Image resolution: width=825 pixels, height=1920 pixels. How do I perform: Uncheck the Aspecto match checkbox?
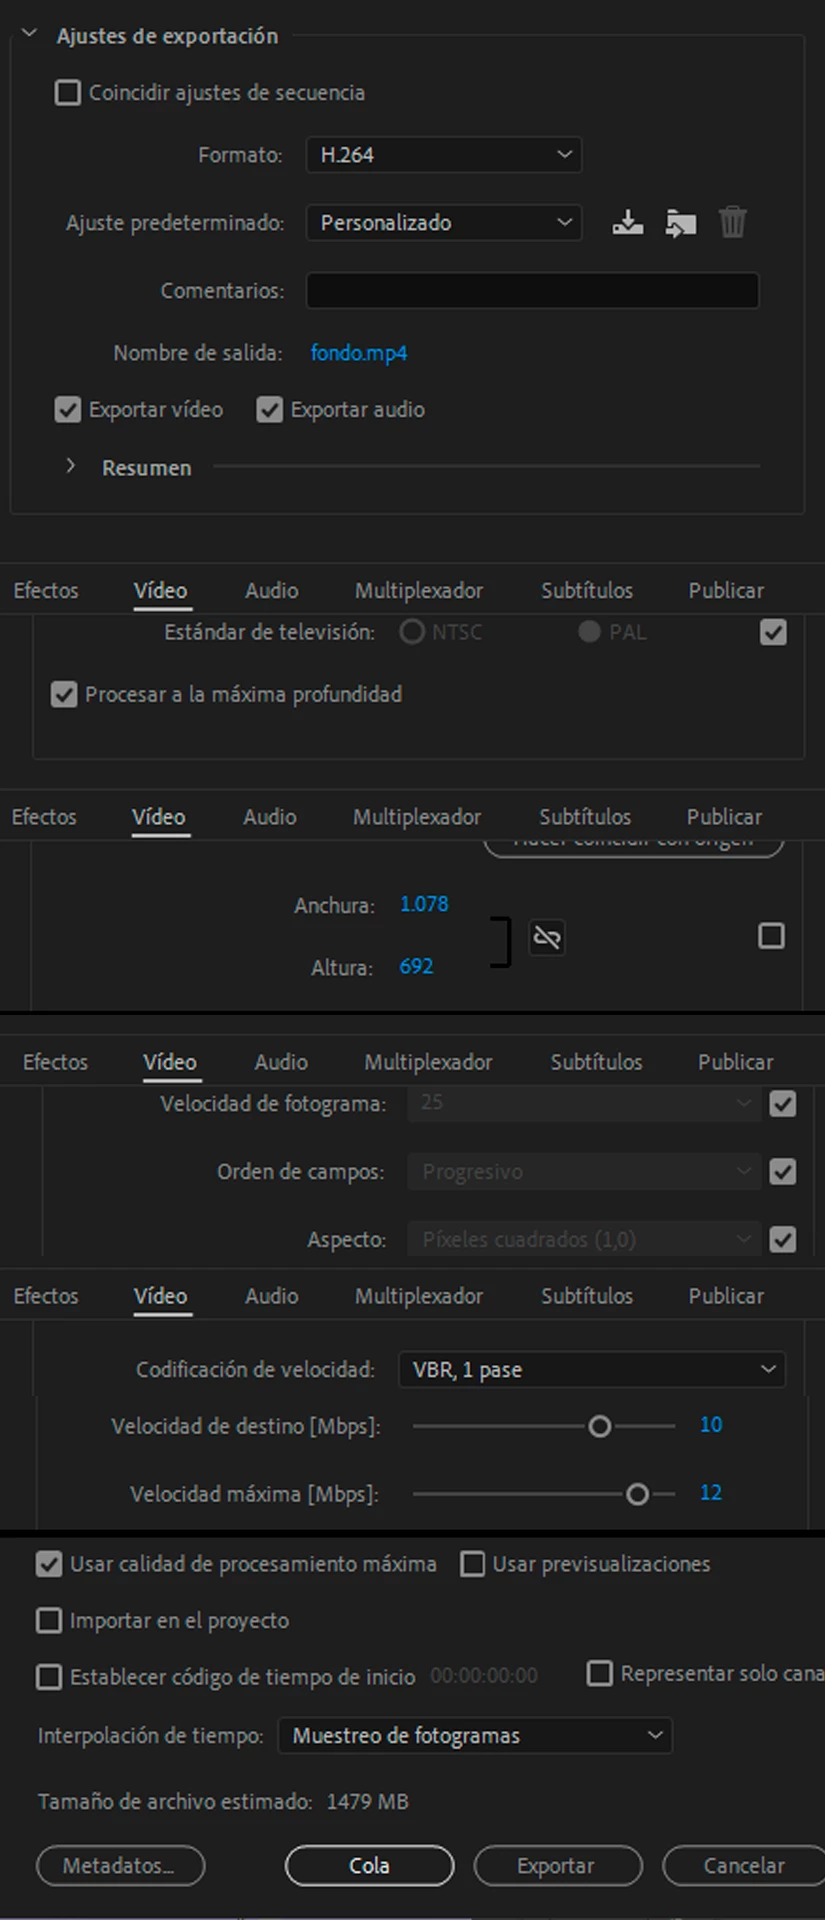[783, 1239]
